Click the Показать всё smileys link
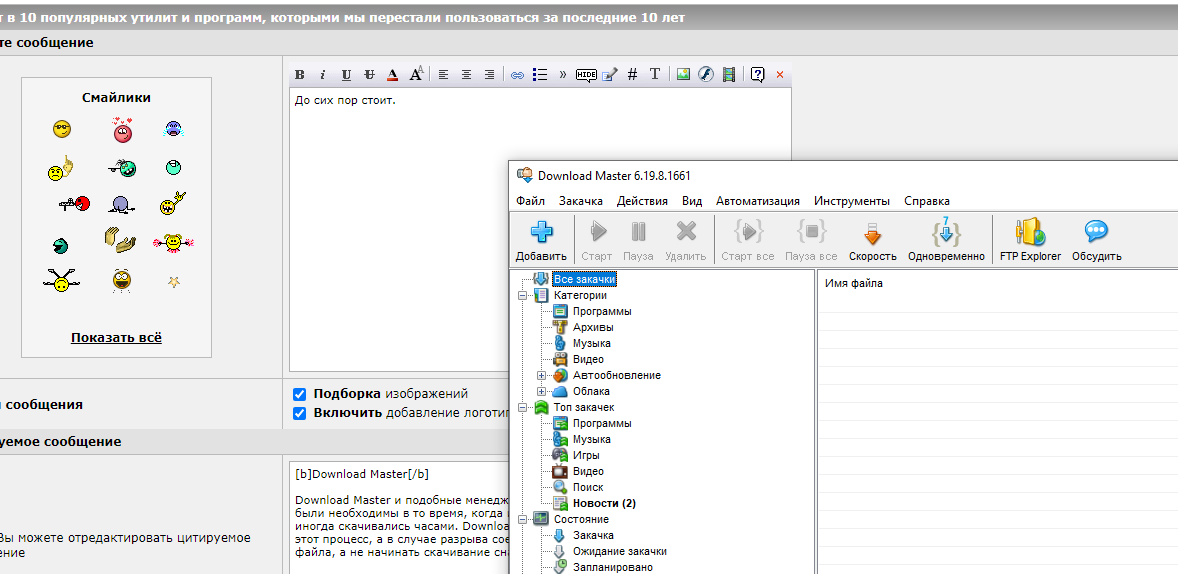1178x574 pixels. tap(116, 337)
